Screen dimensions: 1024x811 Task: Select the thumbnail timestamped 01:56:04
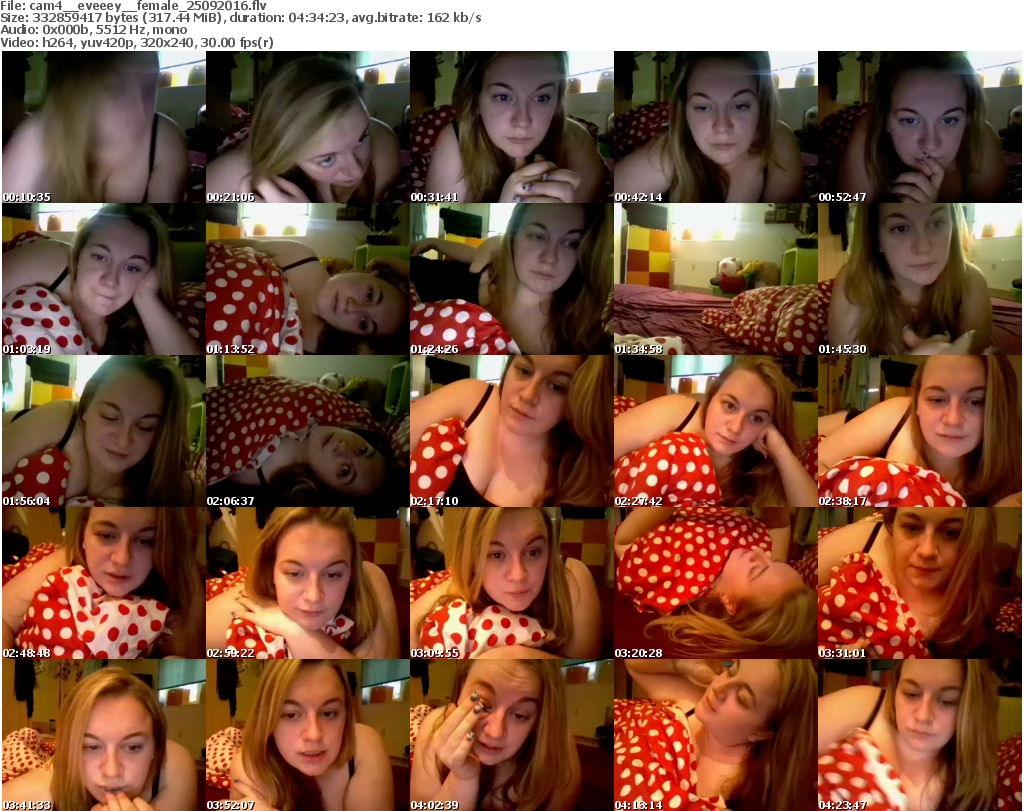104,432
